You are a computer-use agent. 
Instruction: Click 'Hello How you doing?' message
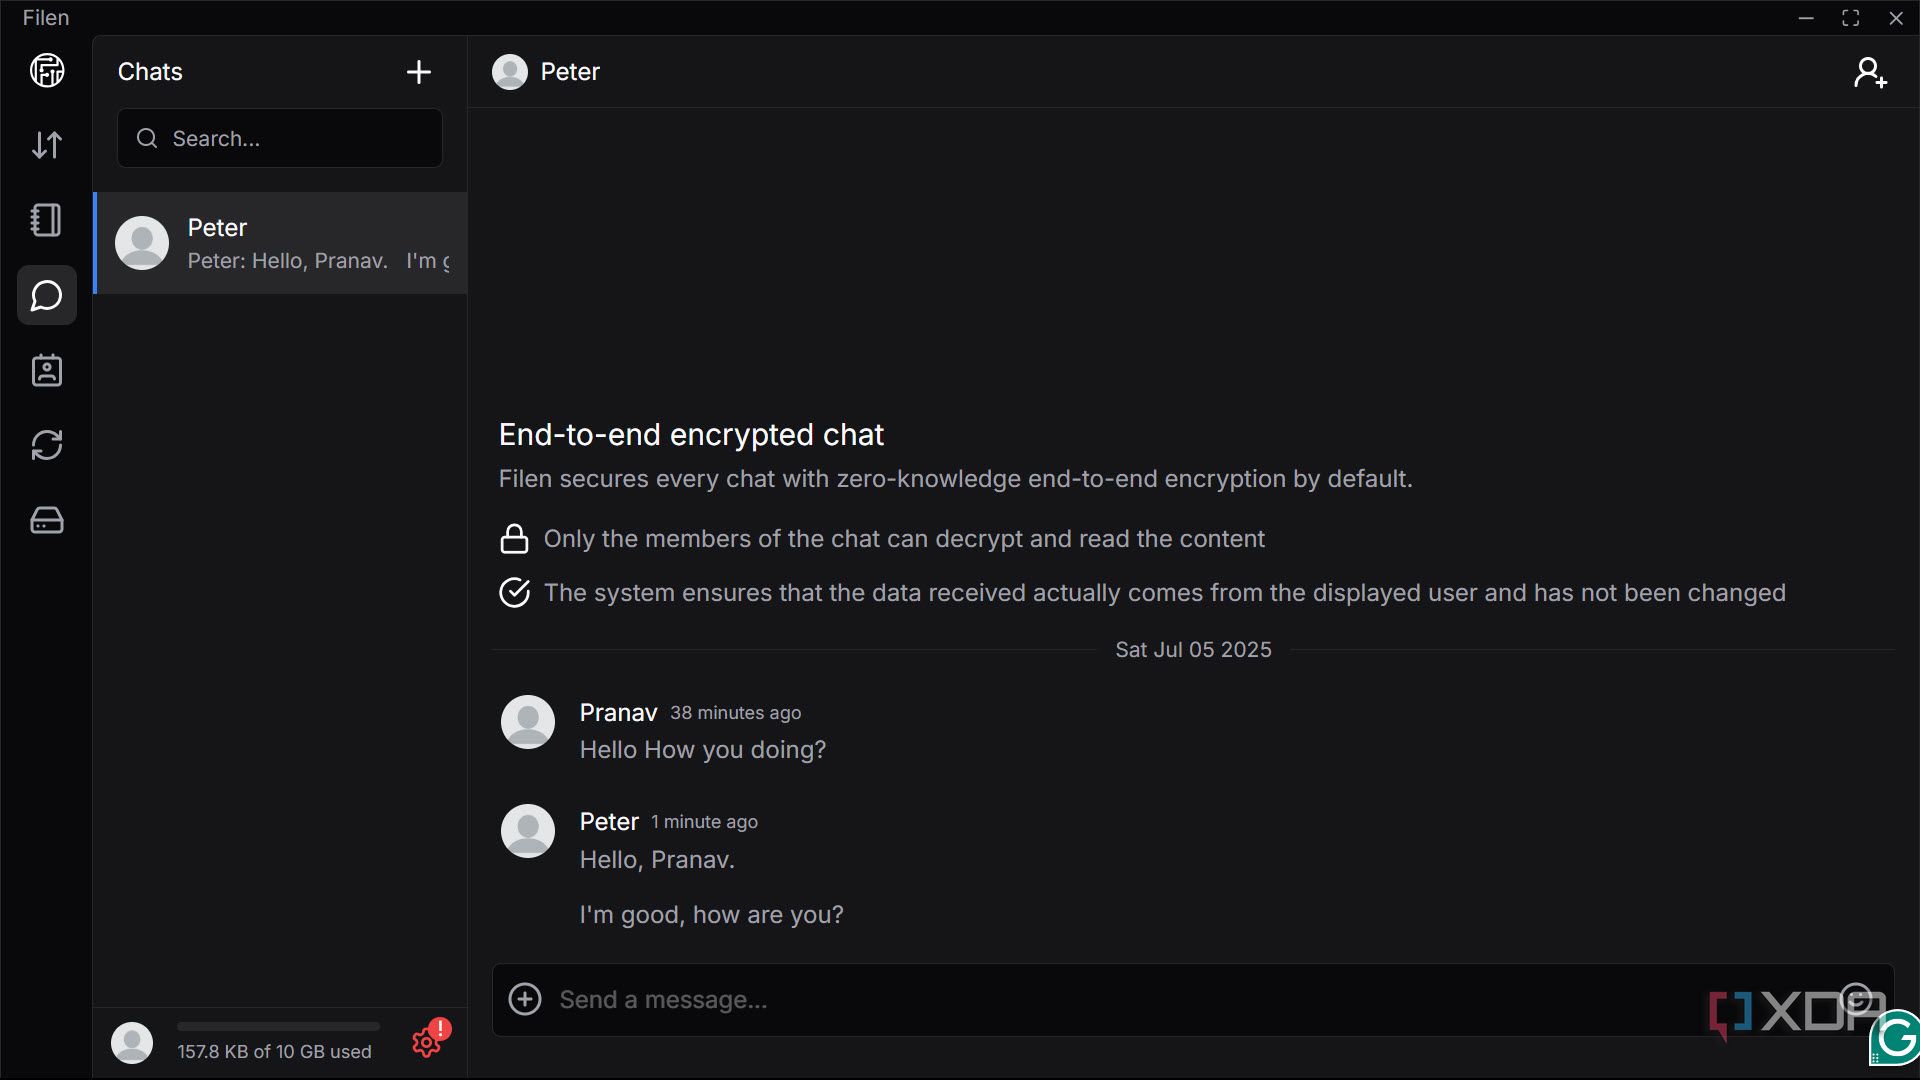tap(703, 750)
